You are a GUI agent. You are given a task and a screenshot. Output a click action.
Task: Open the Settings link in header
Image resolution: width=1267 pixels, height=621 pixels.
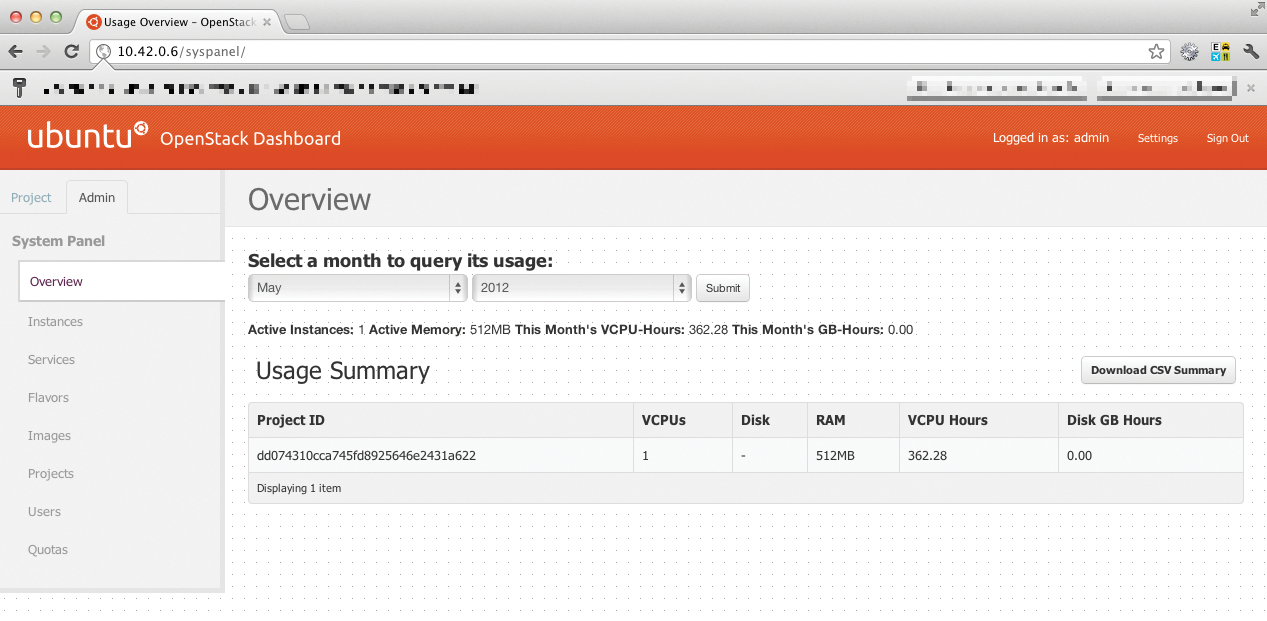(1157, 138)
